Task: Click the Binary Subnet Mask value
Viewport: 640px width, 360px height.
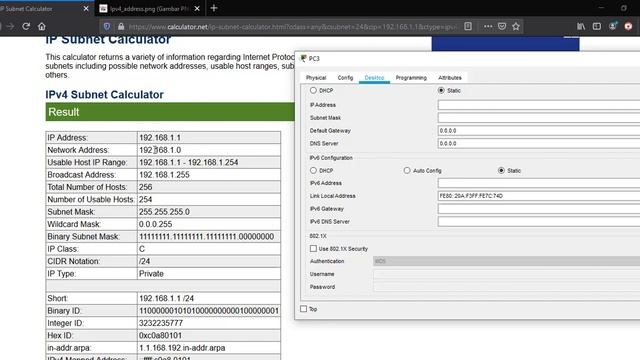Action: tap(207, 237)
